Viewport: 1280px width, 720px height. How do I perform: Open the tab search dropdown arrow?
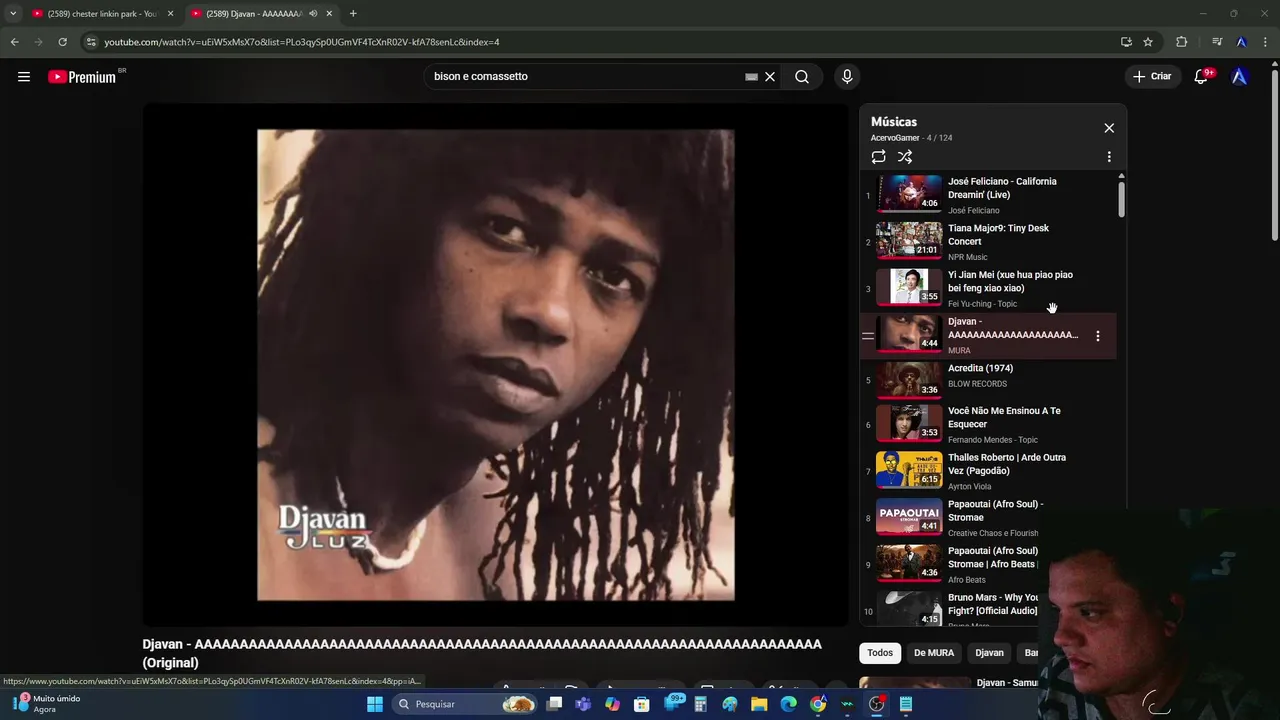click(13, 14)
